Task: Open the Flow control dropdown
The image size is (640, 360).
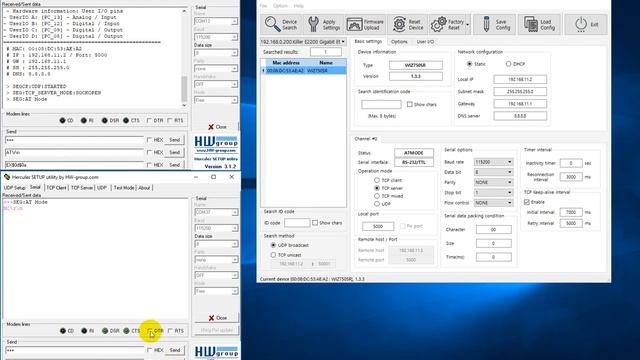Action: point(493,203)
